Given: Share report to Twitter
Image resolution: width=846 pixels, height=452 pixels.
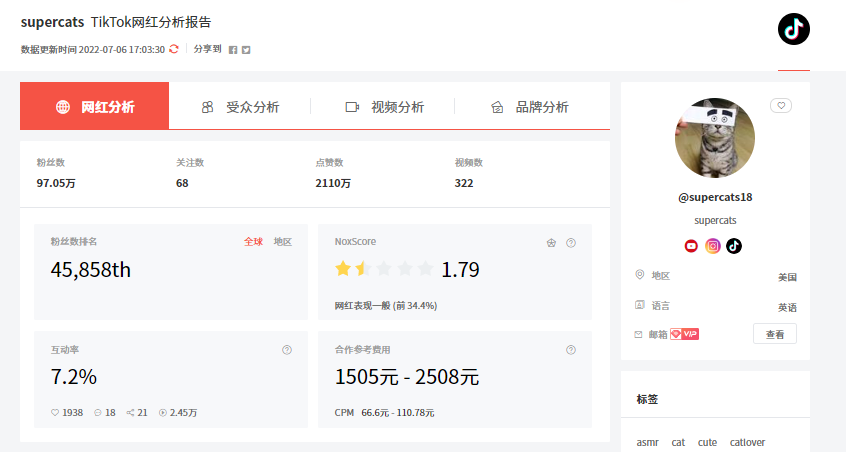Looking at the screenshot, I should tap(246, 50).
